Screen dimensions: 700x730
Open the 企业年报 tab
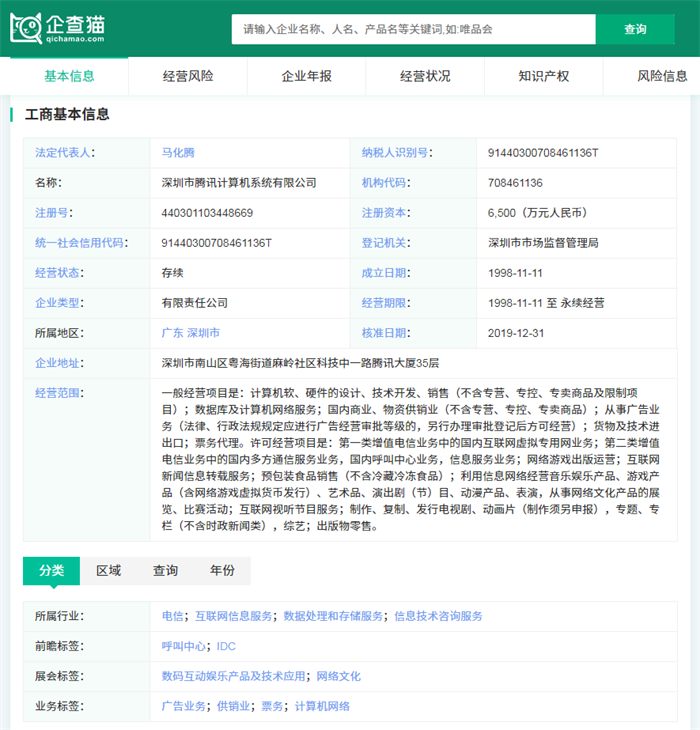click(306, 76)
